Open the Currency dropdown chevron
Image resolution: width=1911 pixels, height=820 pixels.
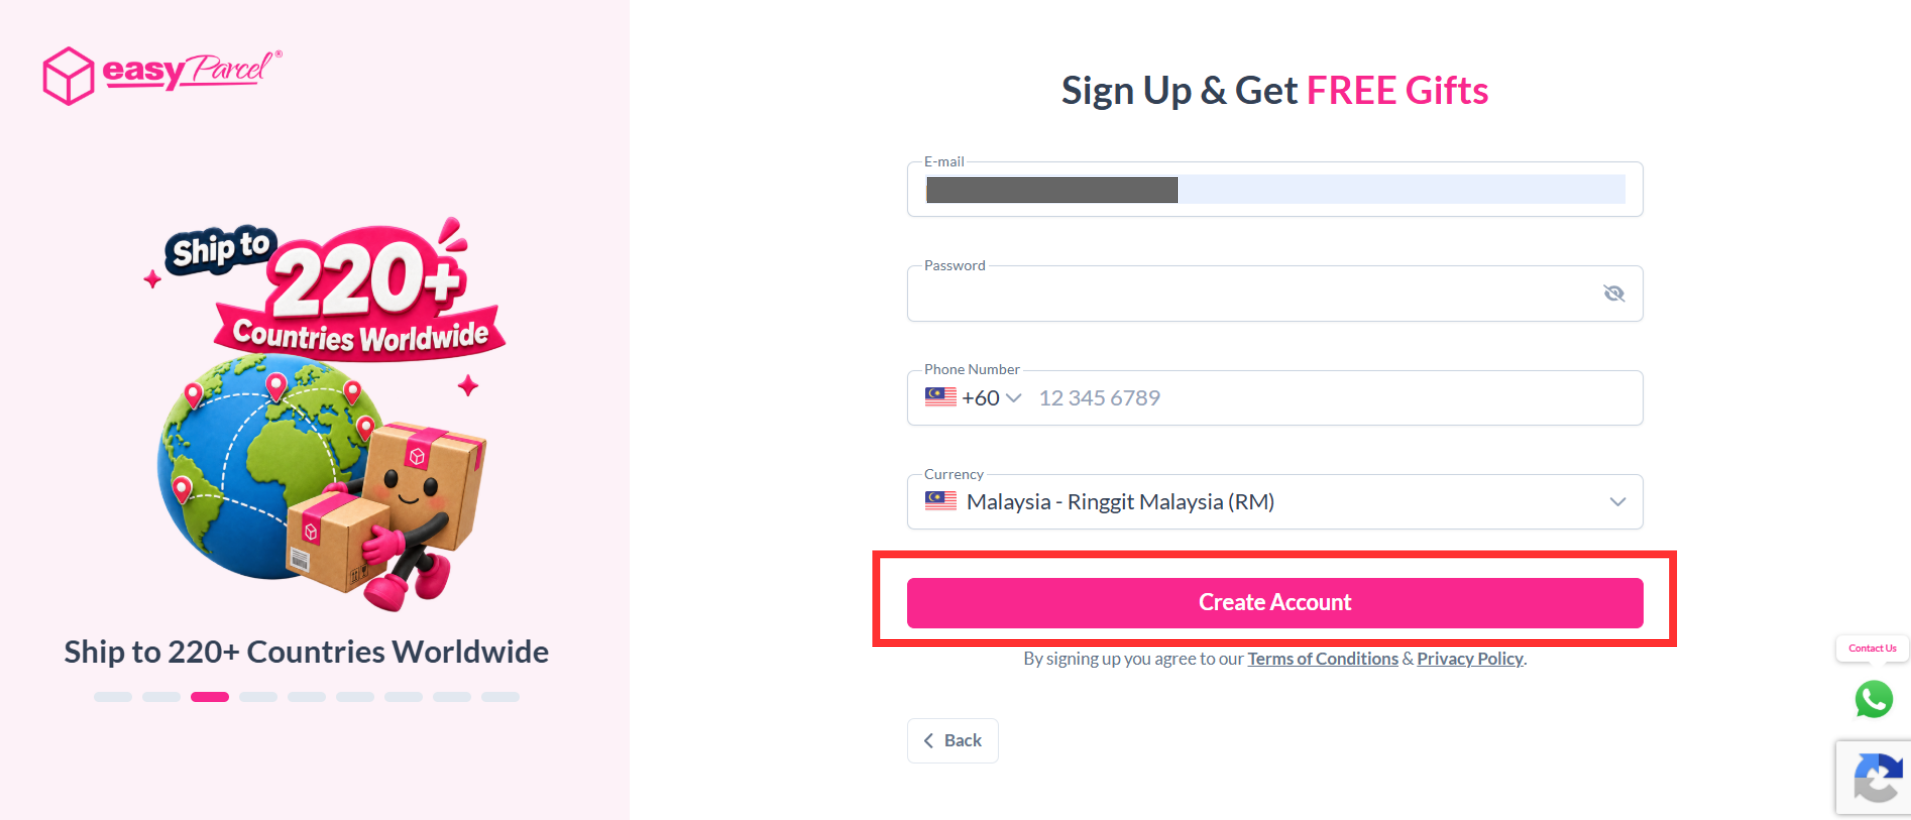tap(1617, 502)
